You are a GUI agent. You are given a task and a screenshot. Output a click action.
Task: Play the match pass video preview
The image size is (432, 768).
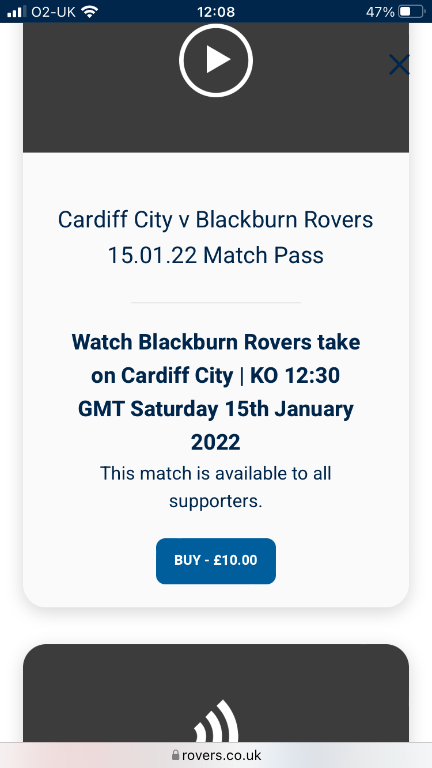click(216, 60)
